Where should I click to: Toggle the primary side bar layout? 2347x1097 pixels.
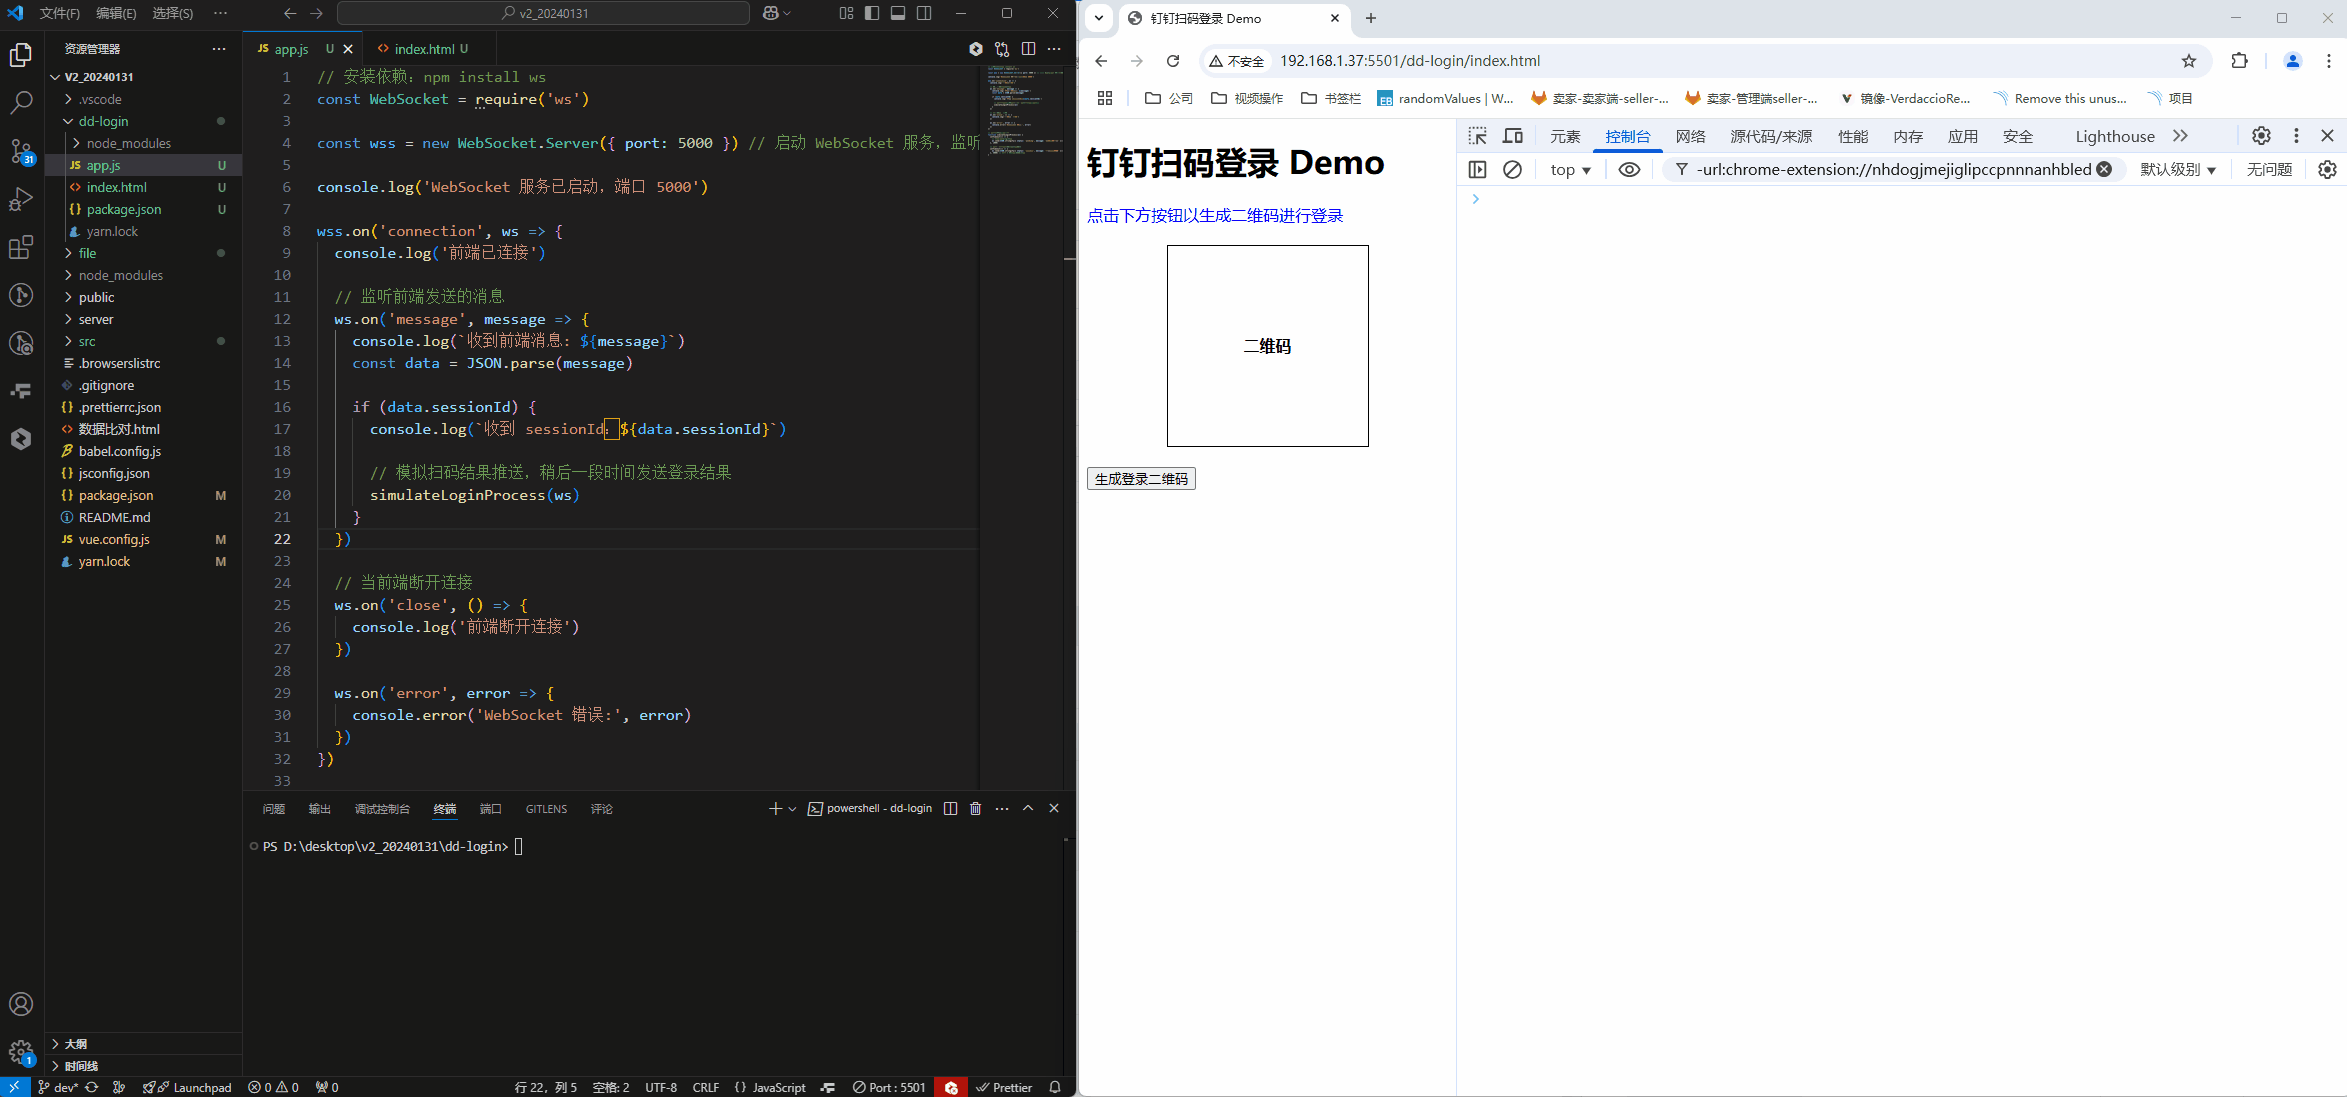(x=872, y=13)
